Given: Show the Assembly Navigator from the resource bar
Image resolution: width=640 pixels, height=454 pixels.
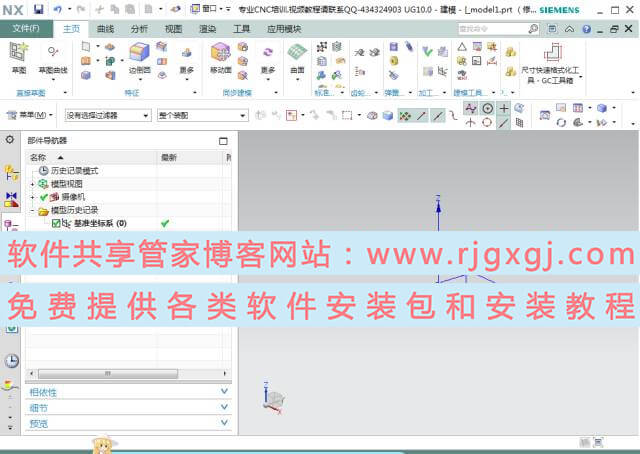Looking at the screenshot, I should 11,173.
